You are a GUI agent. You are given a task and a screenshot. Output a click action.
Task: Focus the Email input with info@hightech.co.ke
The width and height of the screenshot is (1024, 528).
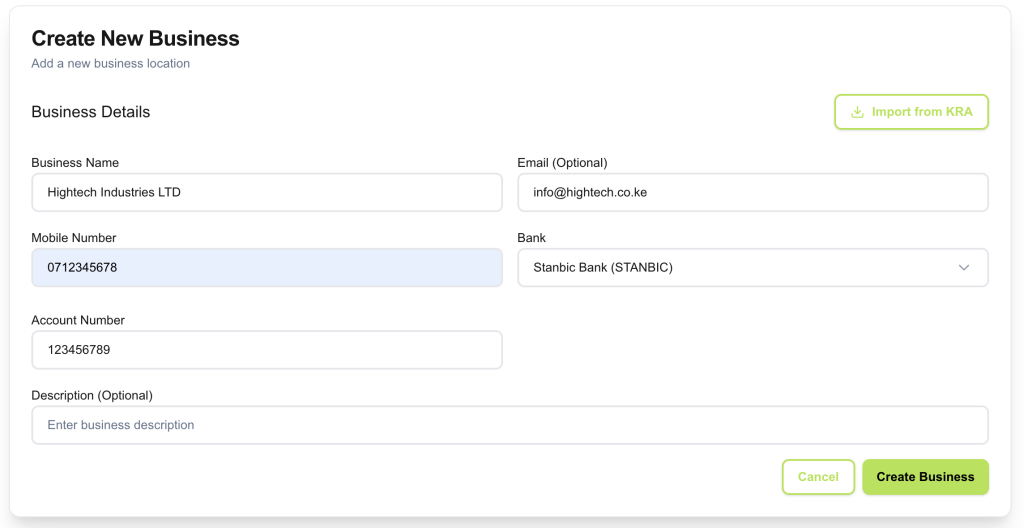coord(753,192)
